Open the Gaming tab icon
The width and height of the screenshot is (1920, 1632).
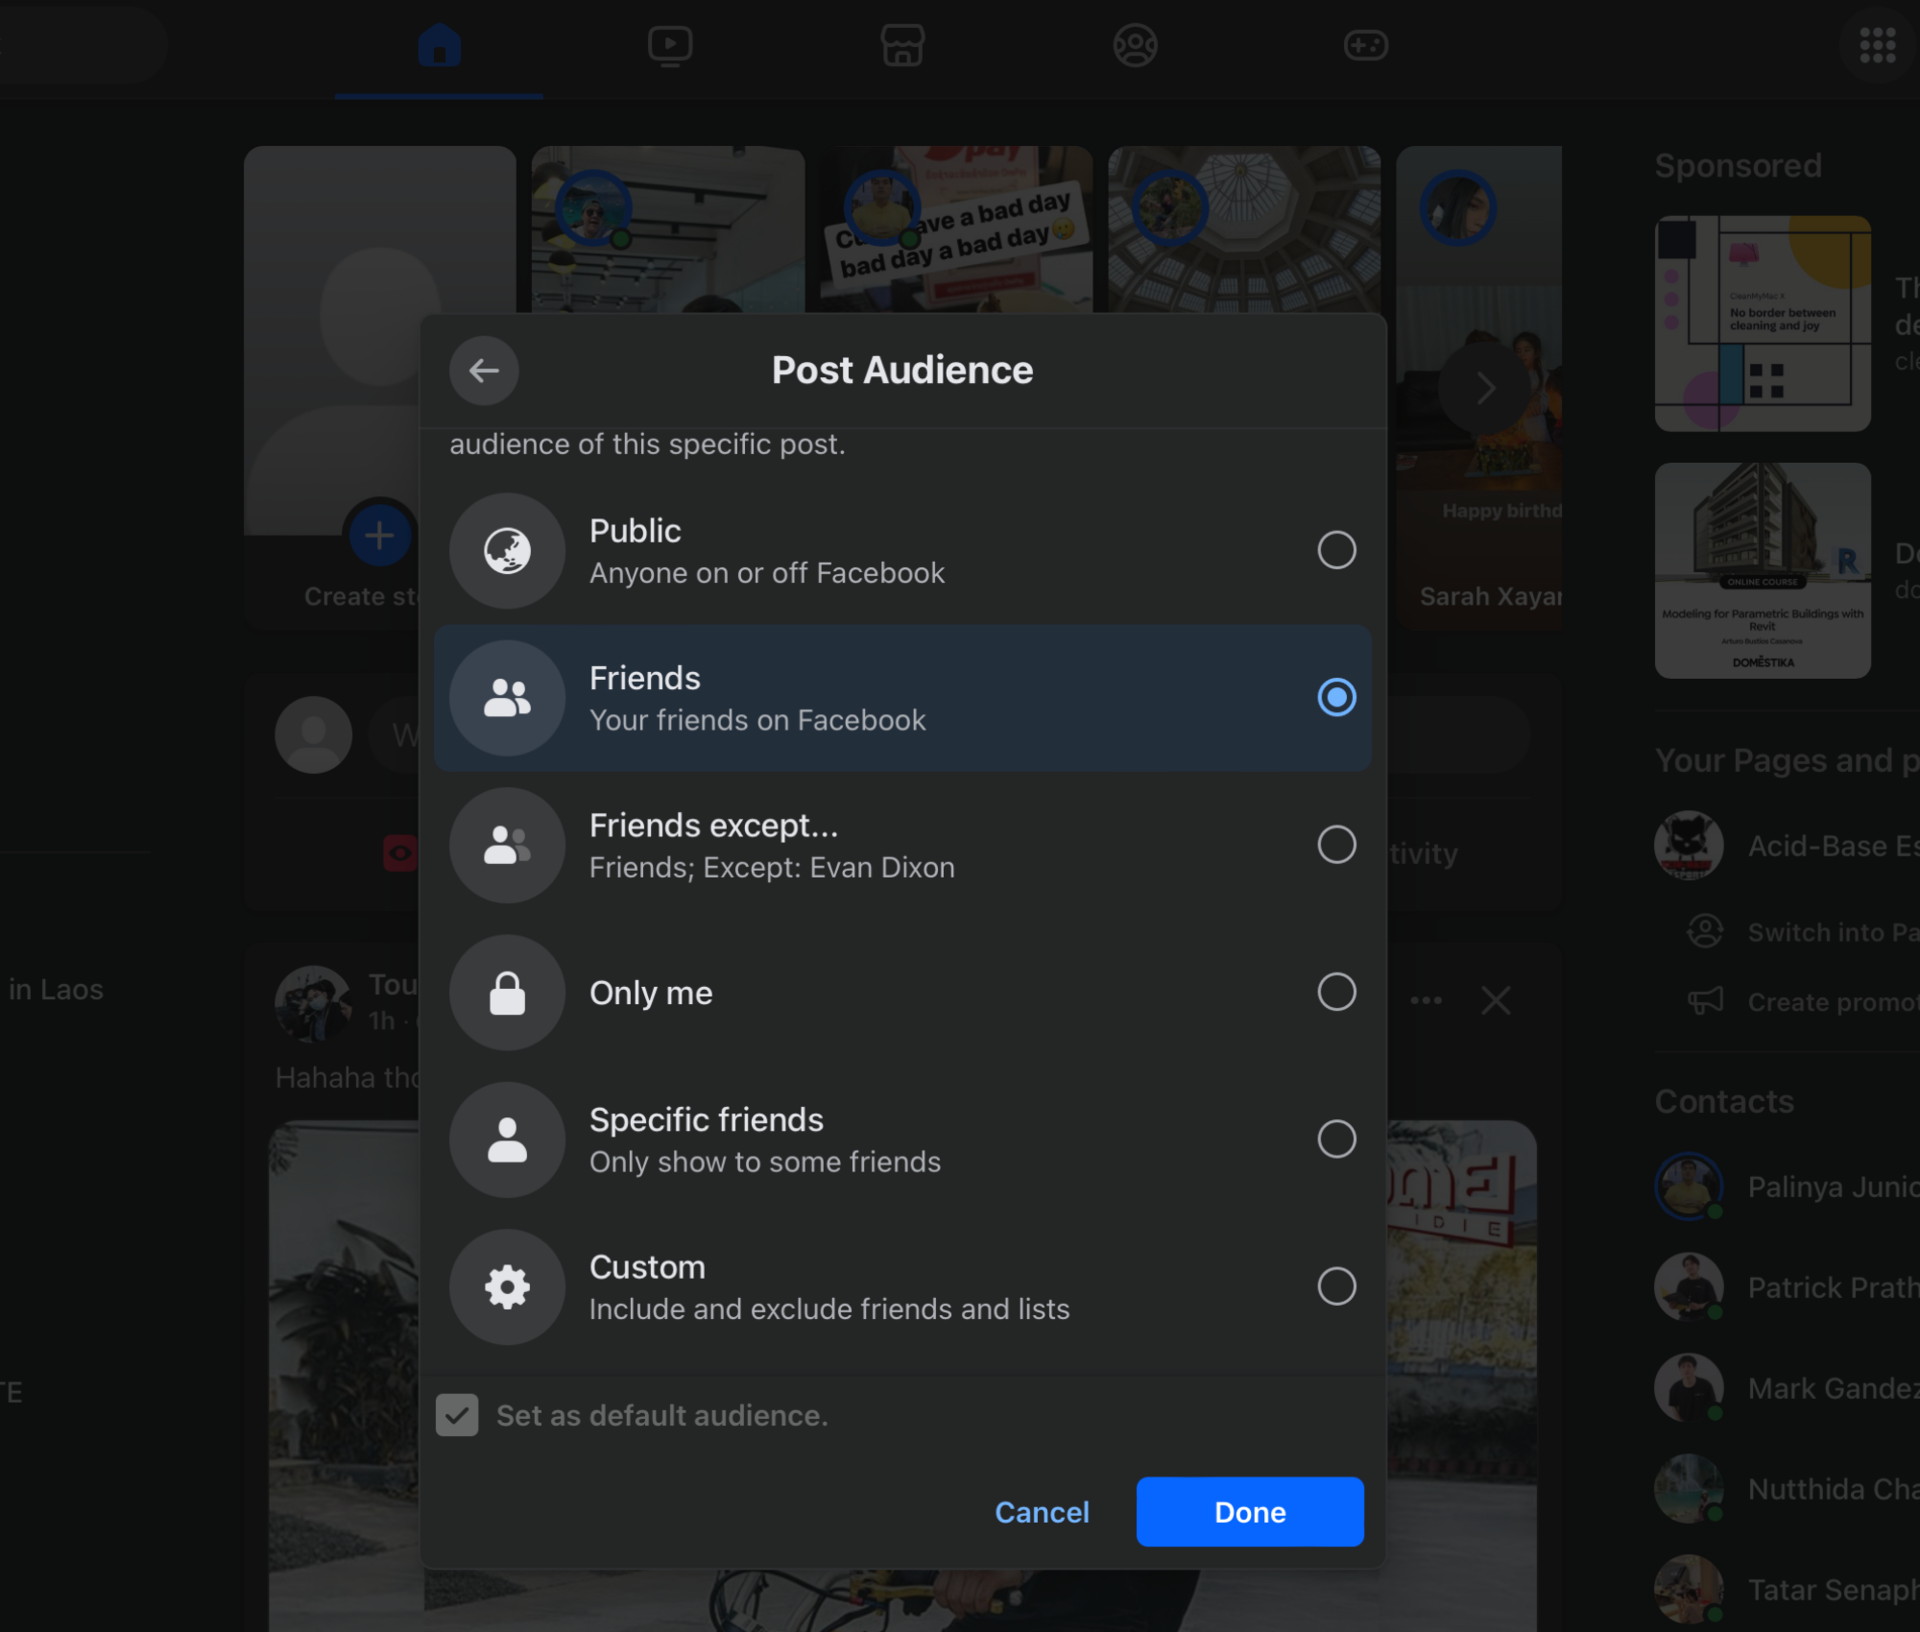1365,46
